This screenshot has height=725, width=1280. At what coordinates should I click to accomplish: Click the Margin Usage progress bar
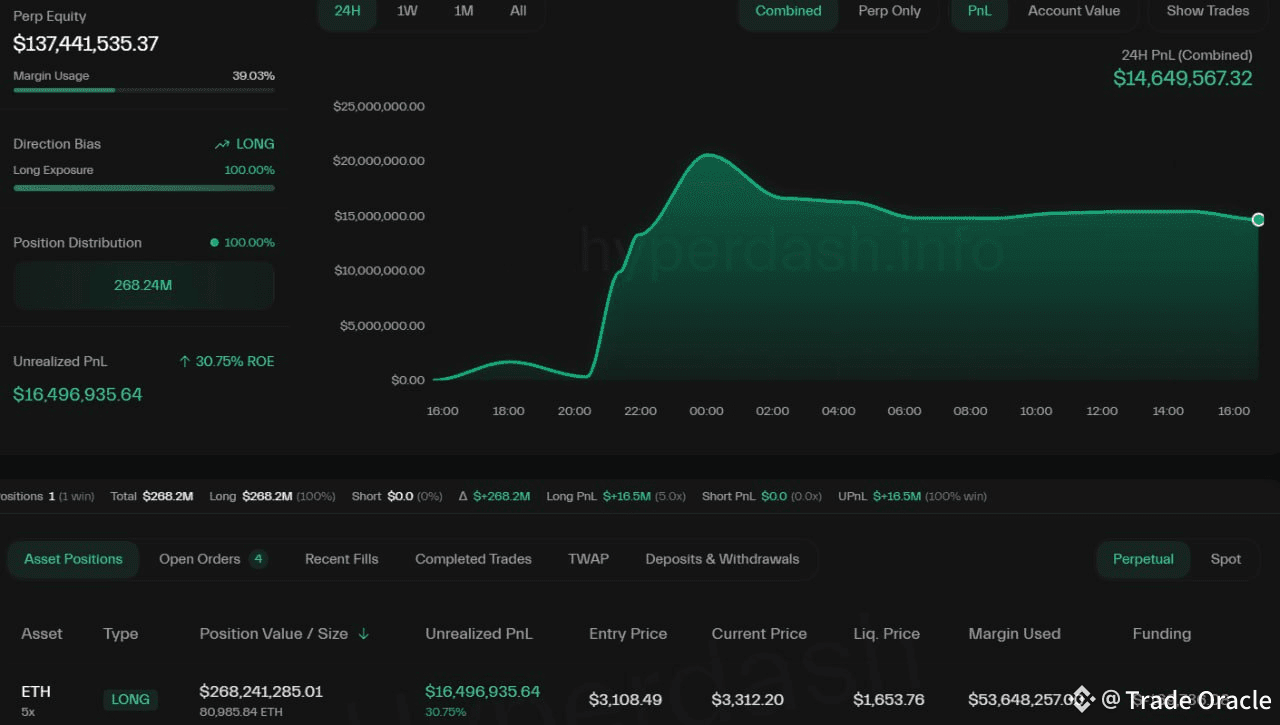click(143, 90)
